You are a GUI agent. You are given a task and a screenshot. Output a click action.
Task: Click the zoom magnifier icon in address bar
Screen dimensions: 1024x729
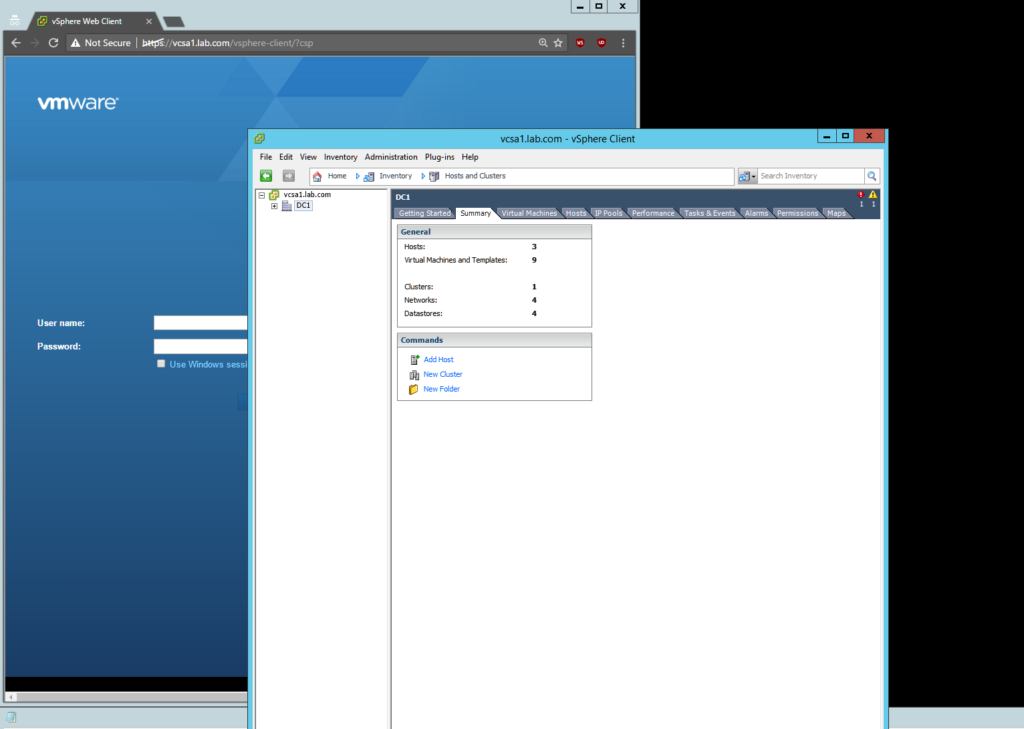pos(543,43)
